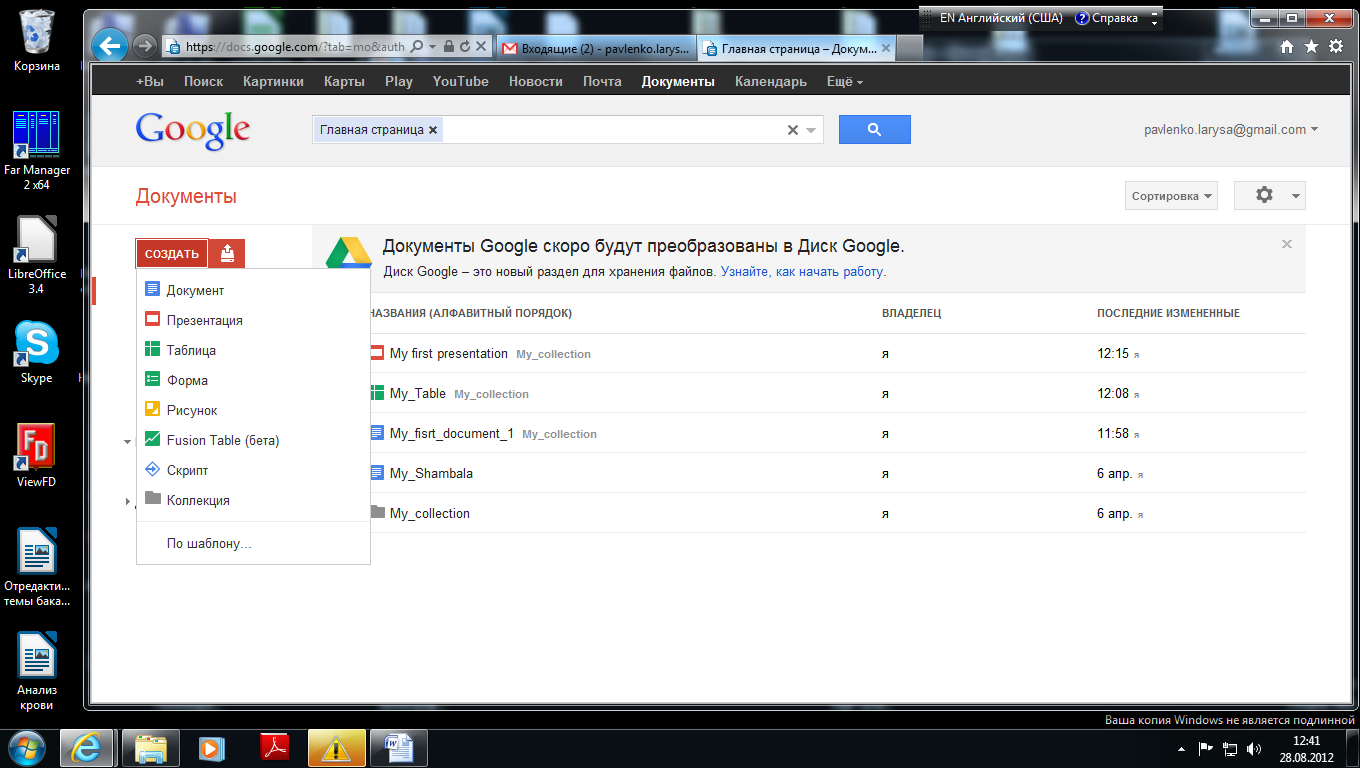The width and height of the screenshot is (1360, 768).
Task: Open the settings gear menu
Action: pos(1269,195)
